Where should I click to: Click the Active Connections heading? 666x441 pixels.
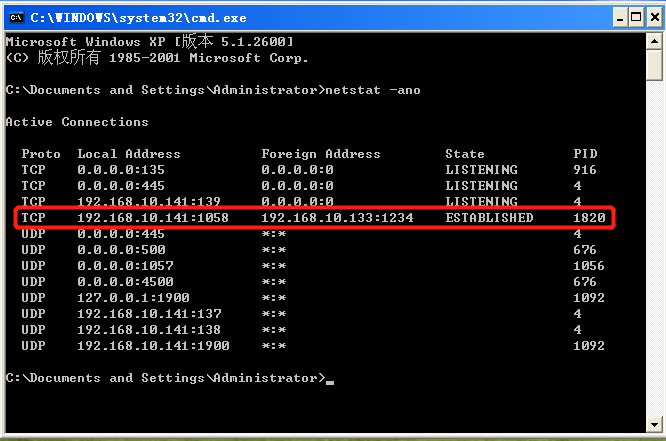tap(77, 122)
